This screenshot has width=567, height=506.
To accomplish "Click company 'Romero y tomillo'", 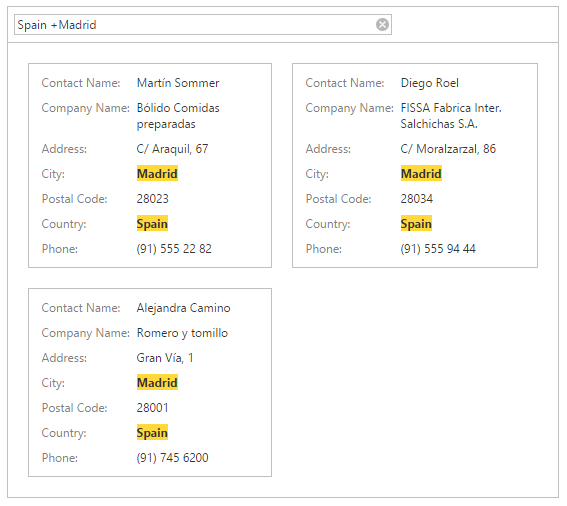I will pos(182,333).
